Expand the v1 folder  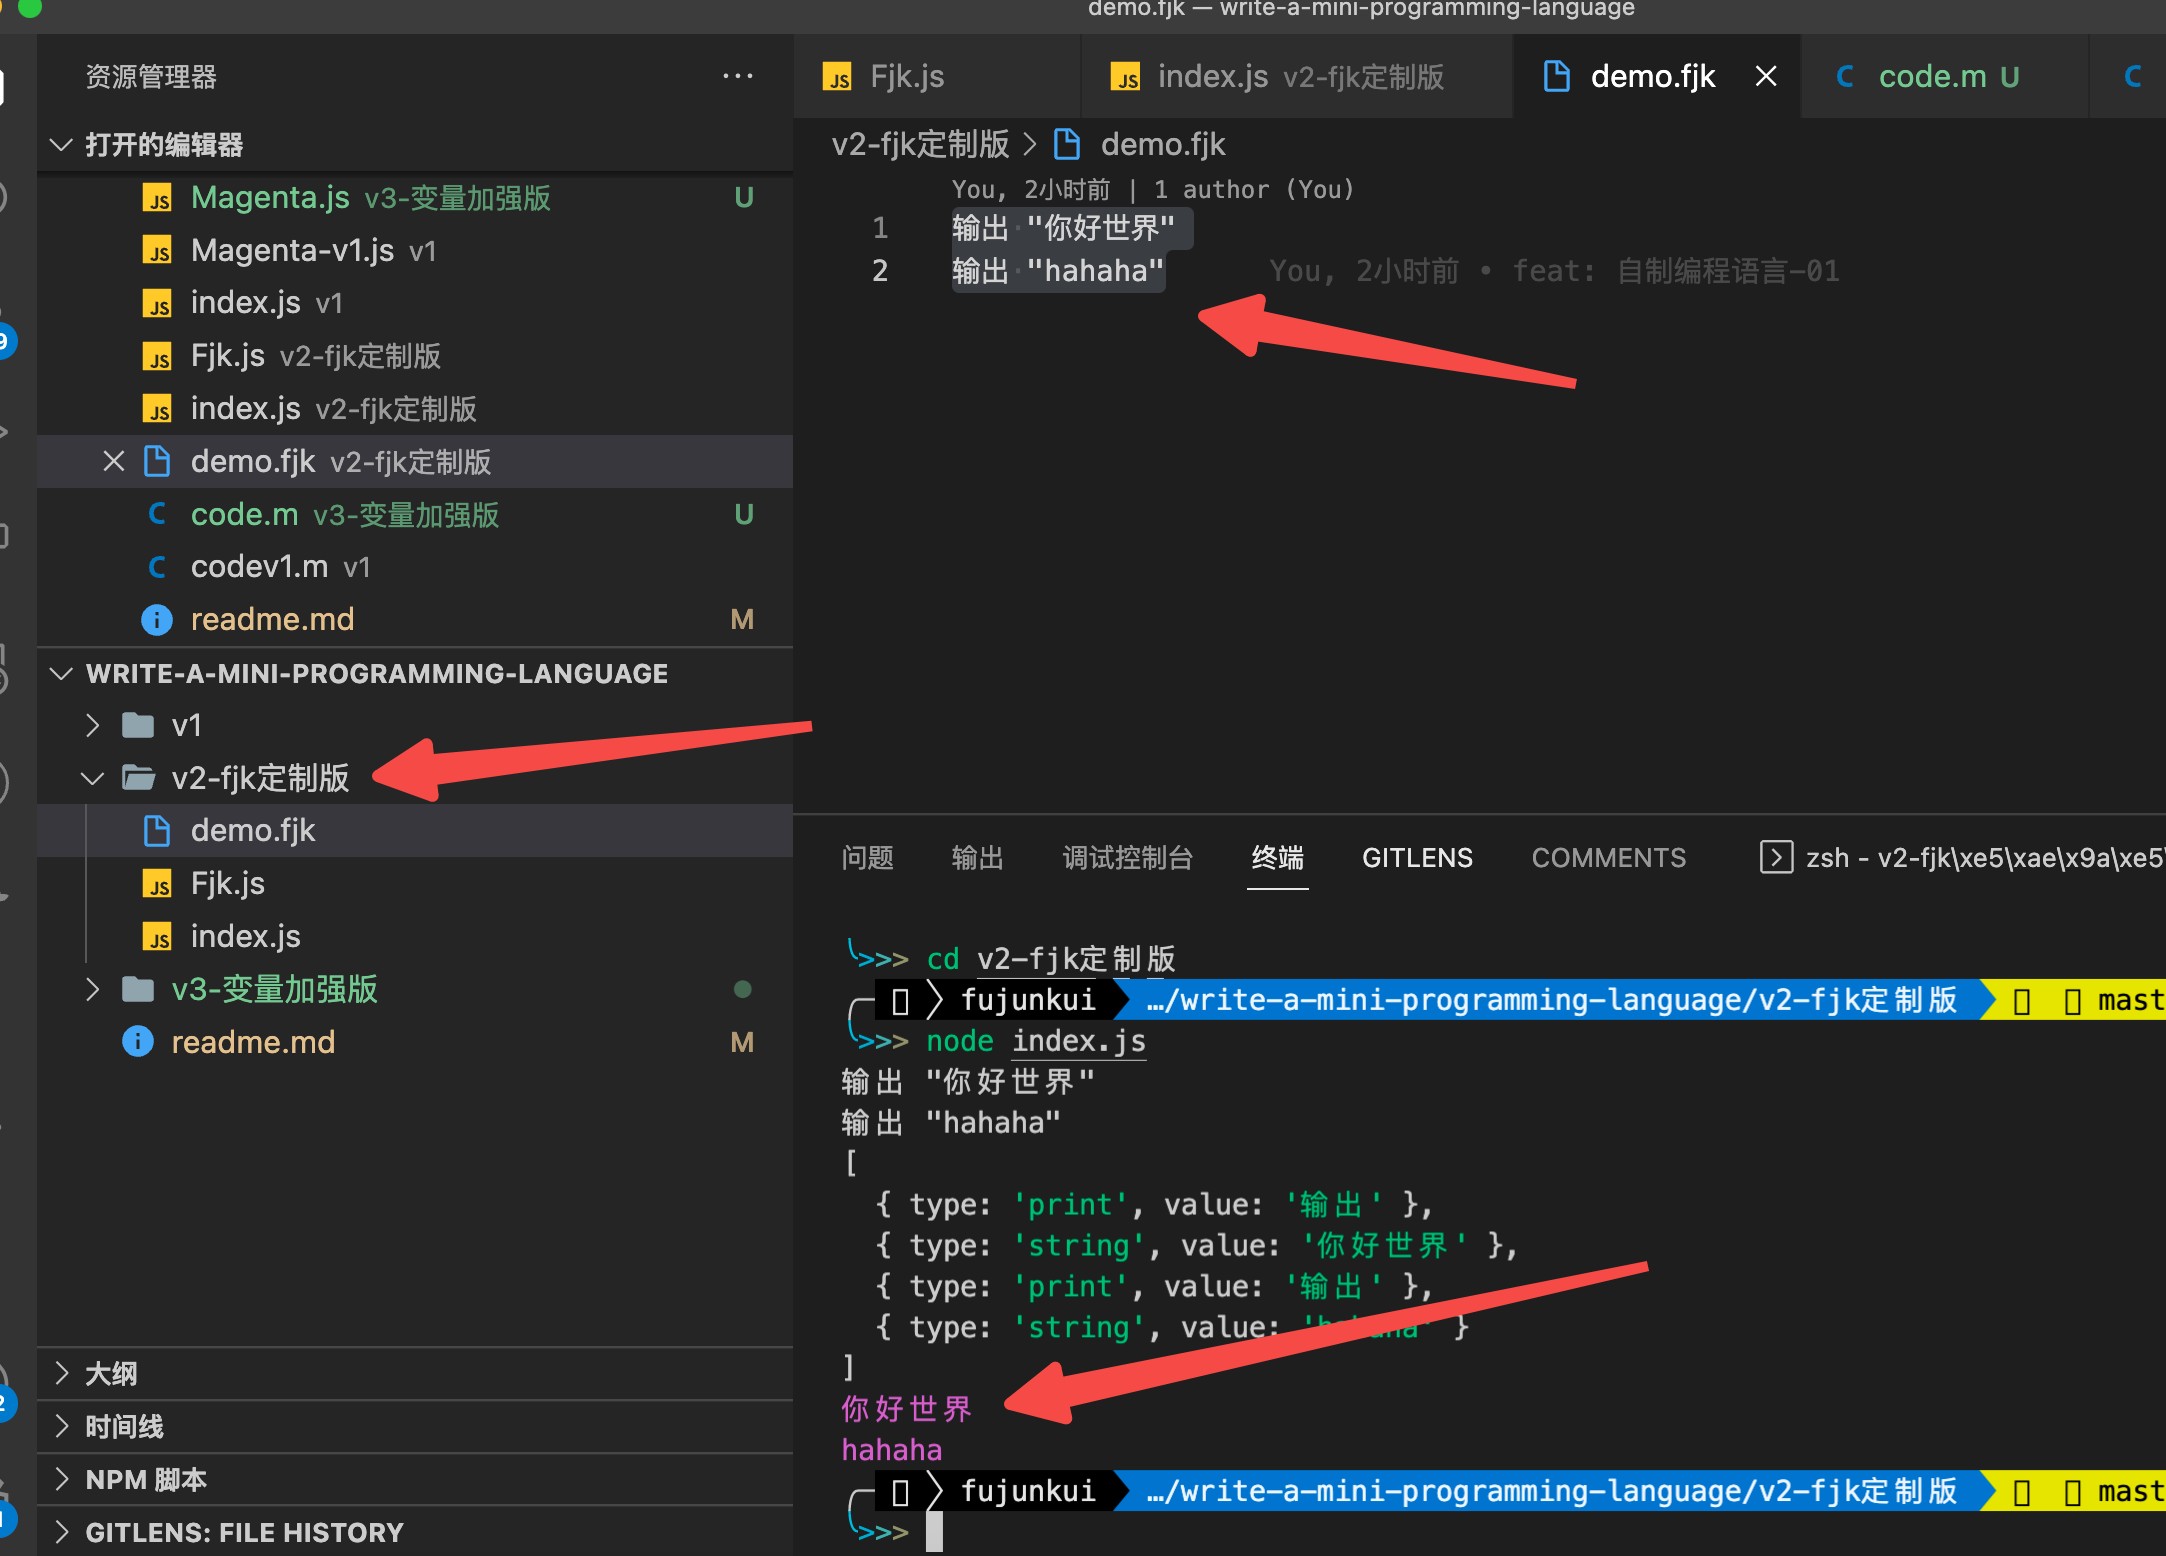[x=93, y=725]
